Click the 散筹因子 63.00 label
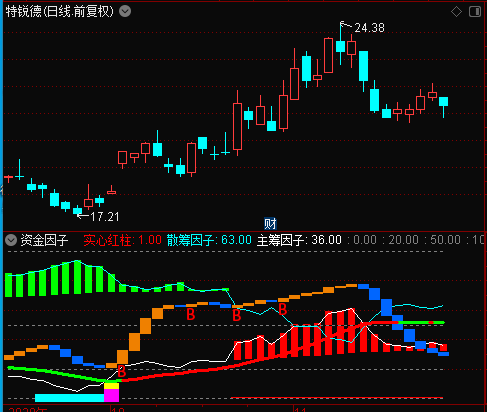The height and width of the screenshot is (412, 487). coord(209,240)
